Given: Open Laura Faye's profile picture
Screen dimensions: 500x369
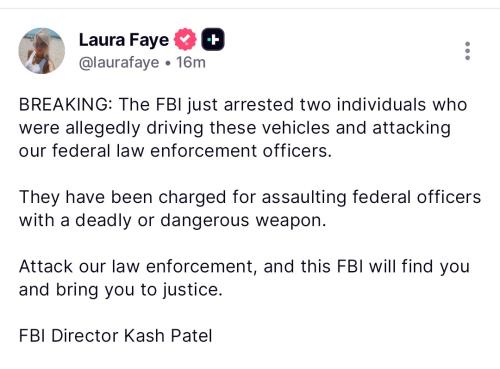Looking at the screenshot, I should [42, 51].
